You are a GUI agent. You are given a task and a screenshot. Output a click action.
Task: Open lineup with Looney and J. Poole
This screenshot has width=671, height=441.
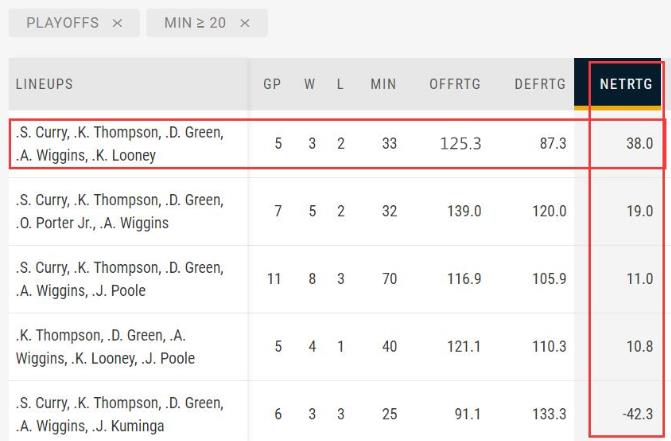click(x=105, y=346)
